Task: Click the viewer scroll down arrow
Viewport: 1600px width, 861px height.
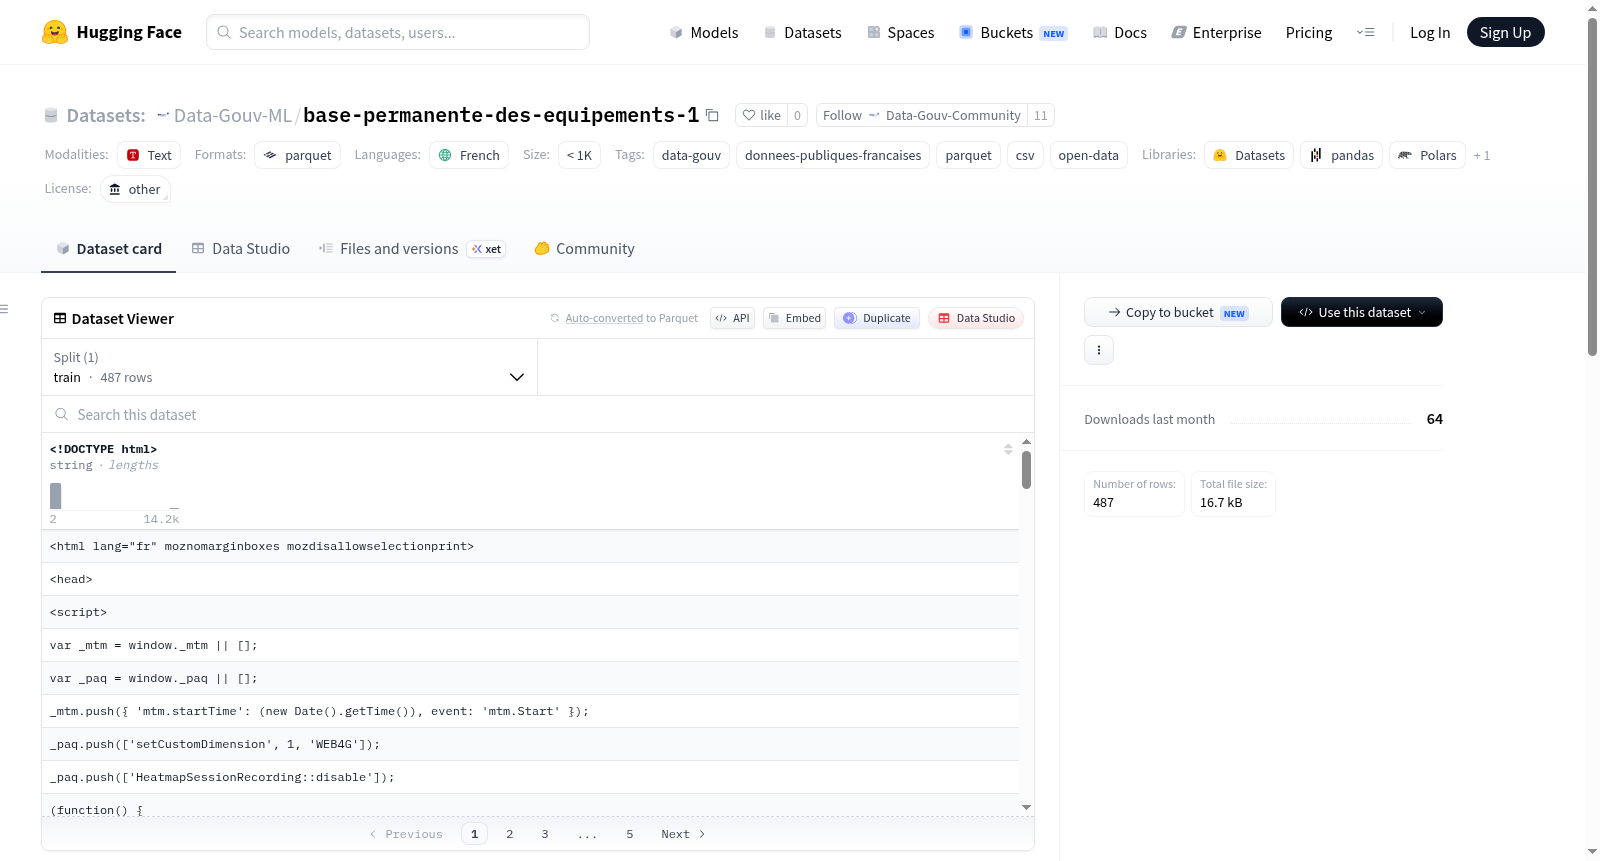Action: tap(1026, 807)
